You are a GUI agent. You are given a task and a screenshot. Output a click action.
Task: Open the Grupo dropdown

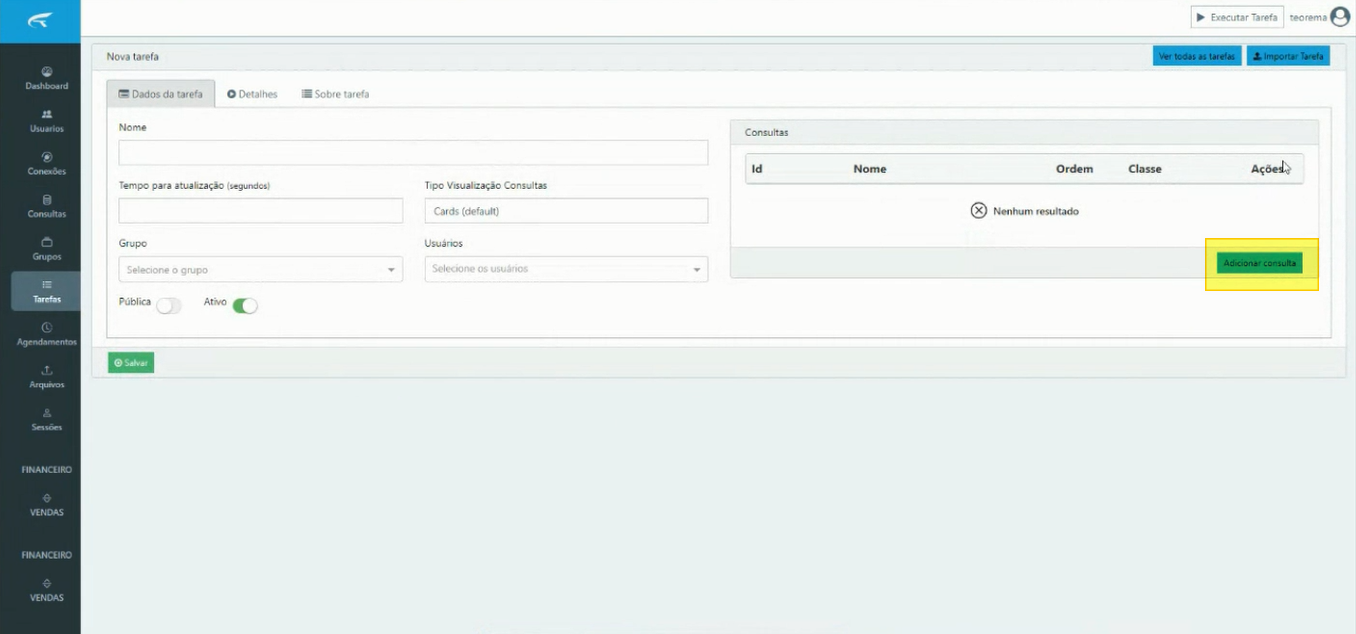(x=261, y=270)
